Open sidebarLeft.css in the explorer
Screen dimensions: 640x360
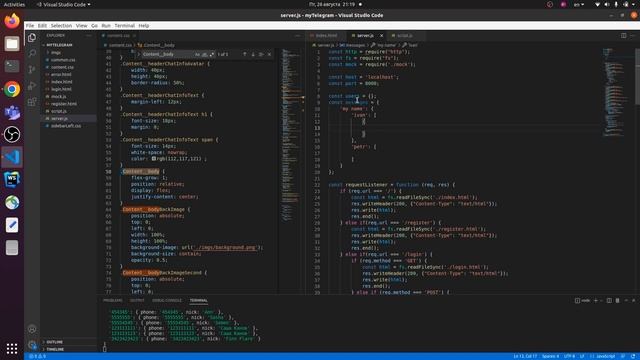coord(66,126)
